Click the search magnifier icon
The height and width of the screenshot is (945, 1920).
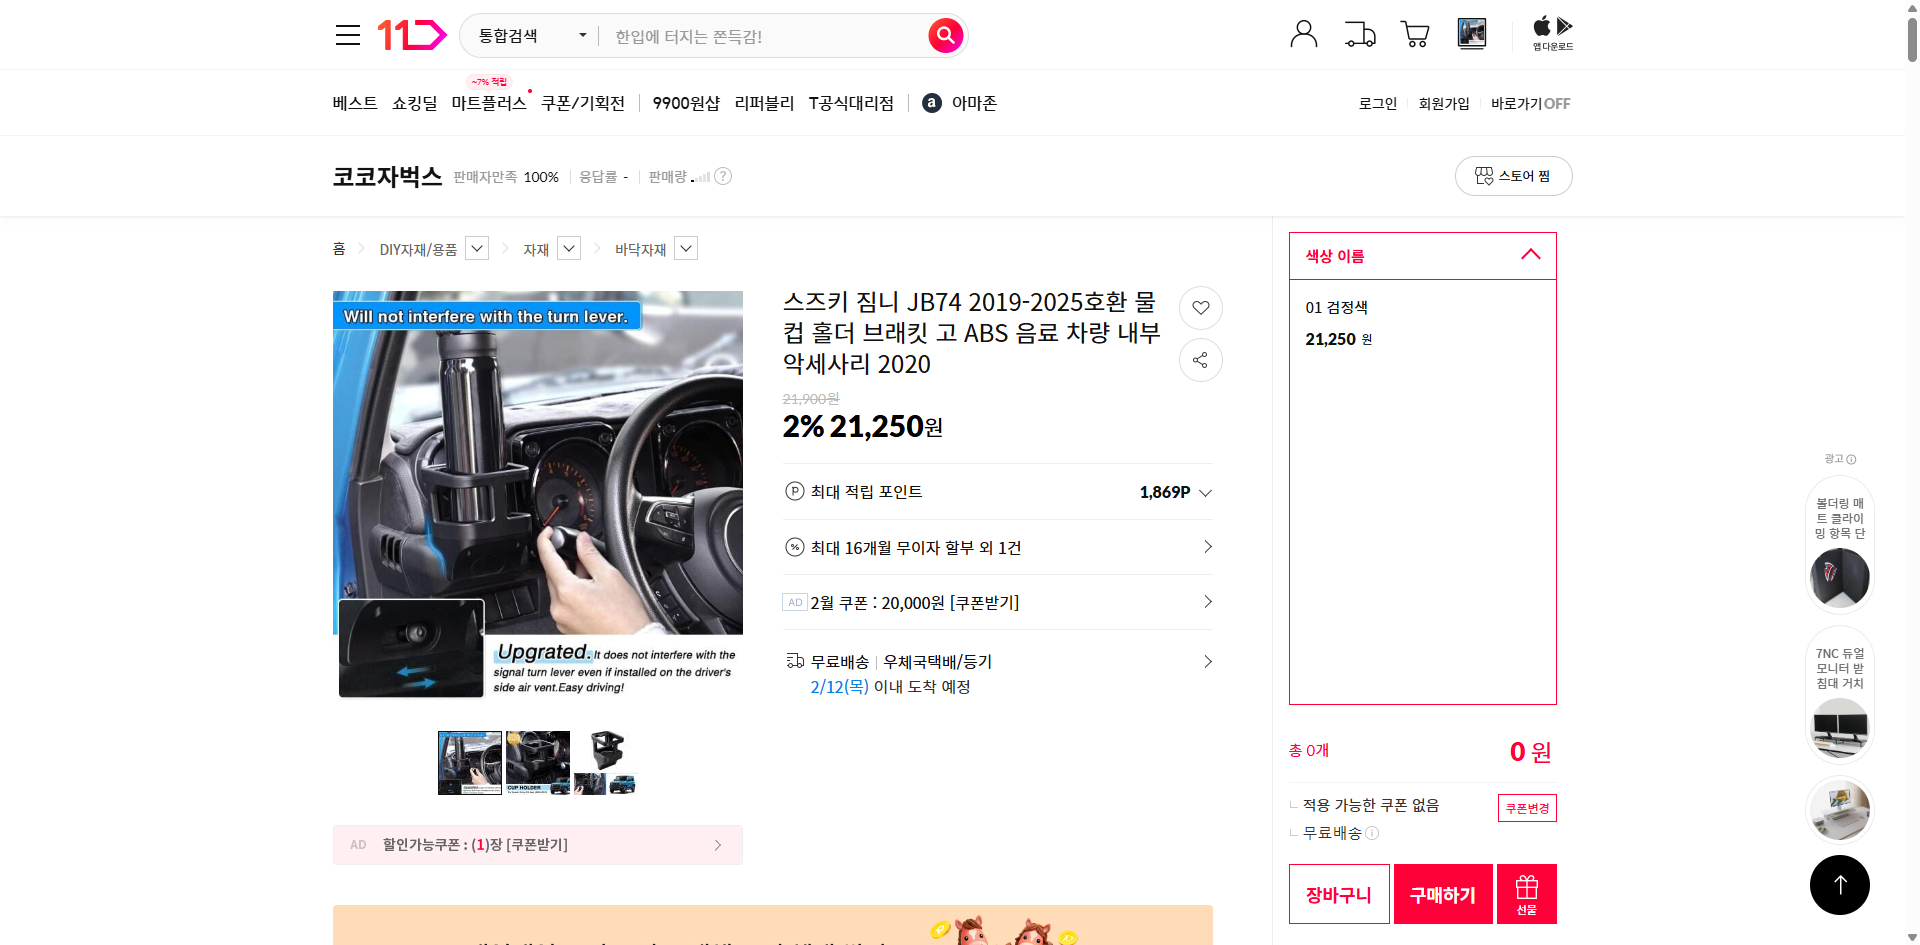944,35
